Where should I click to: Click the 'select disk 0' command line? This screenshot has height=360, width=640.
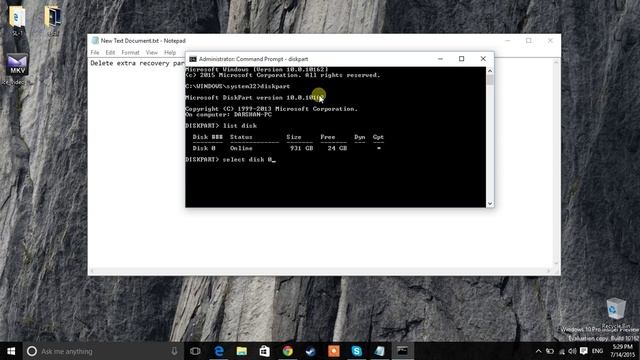point(231,160)
